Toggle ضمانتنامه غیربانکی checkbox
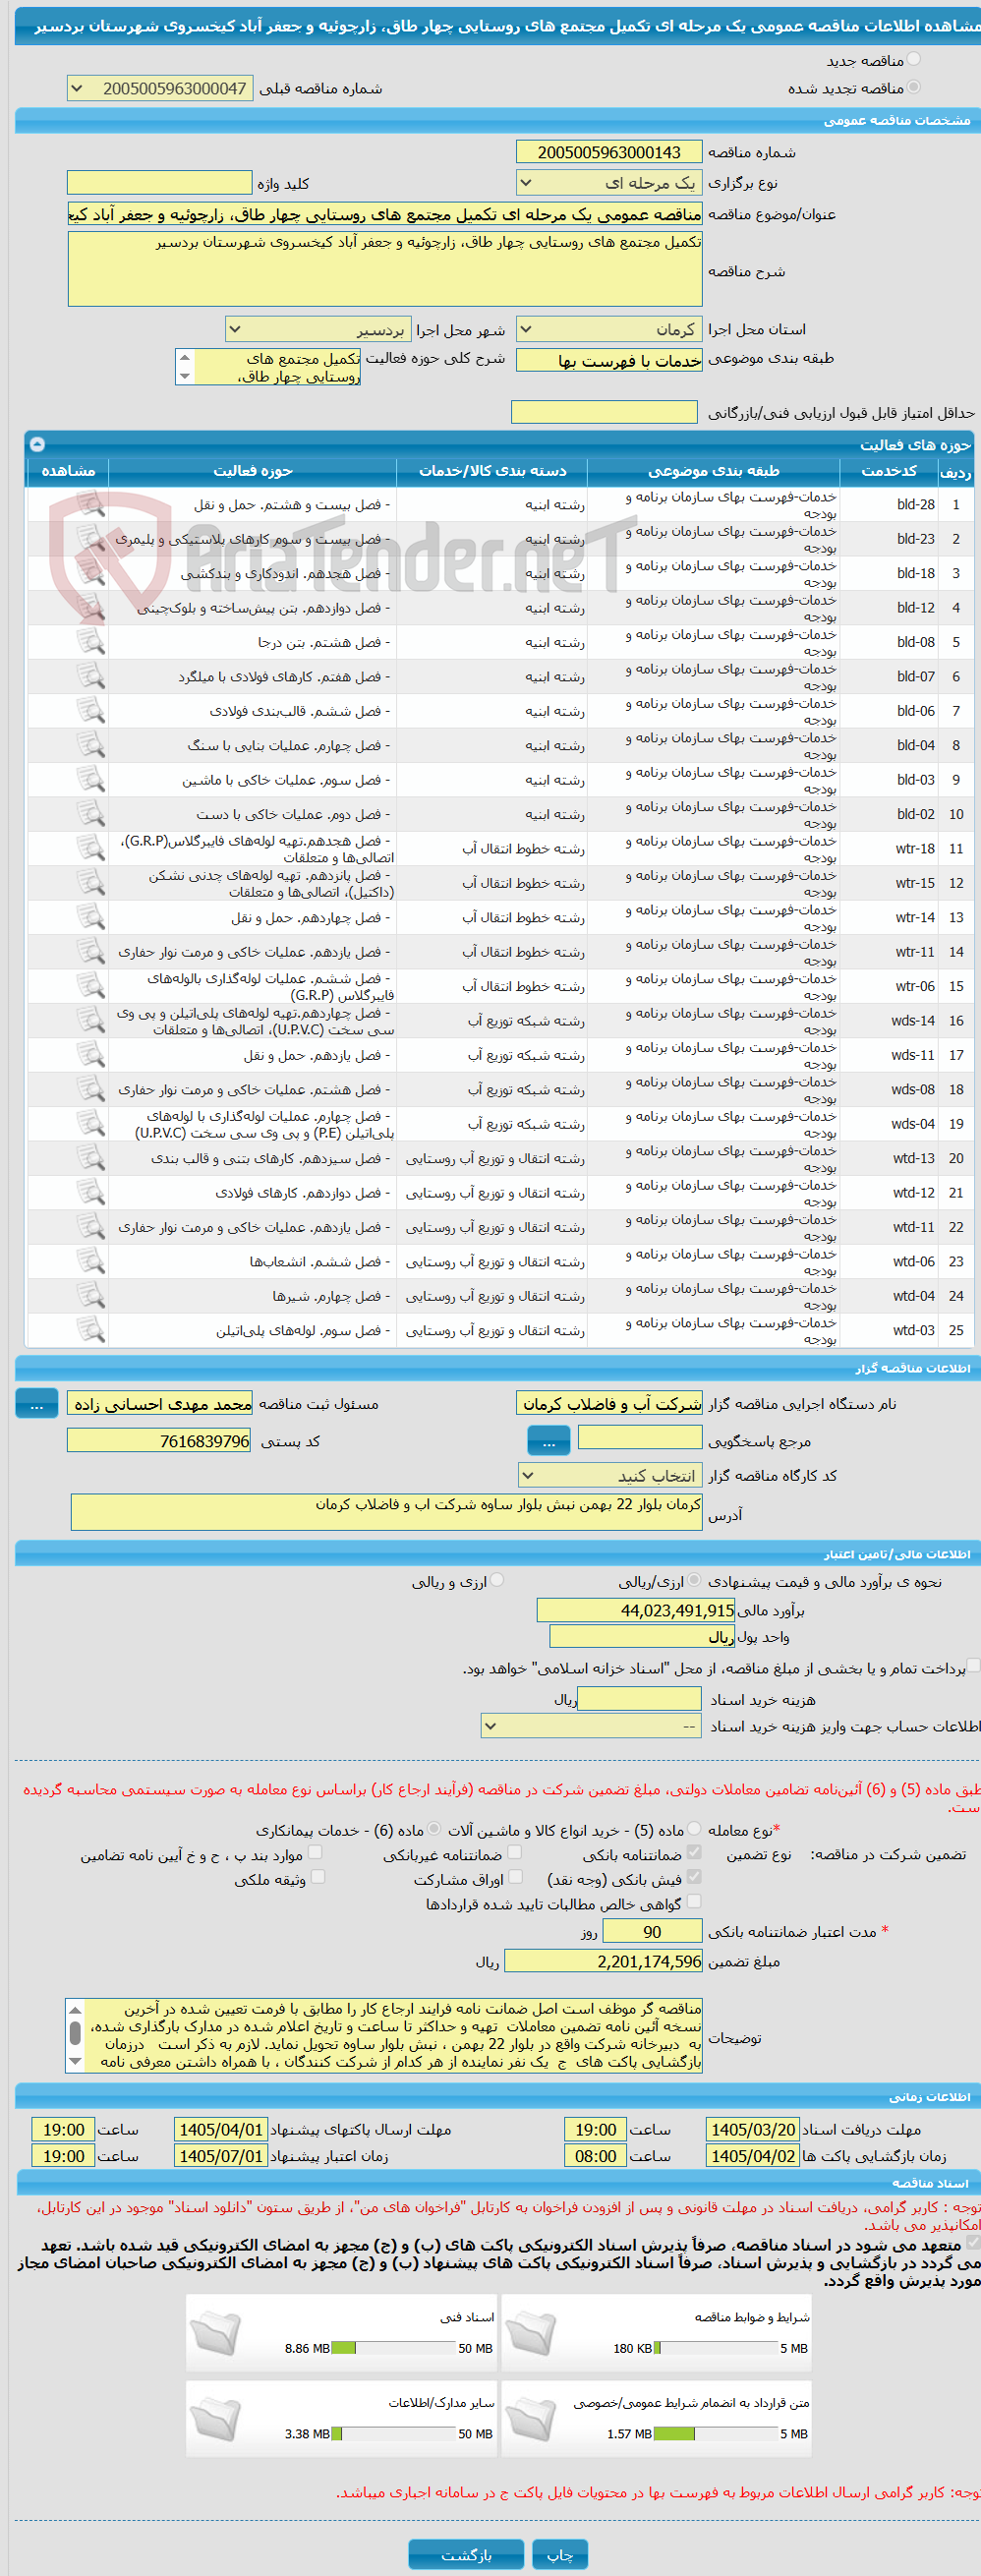981x2576 pixels. pos(515,1853)
